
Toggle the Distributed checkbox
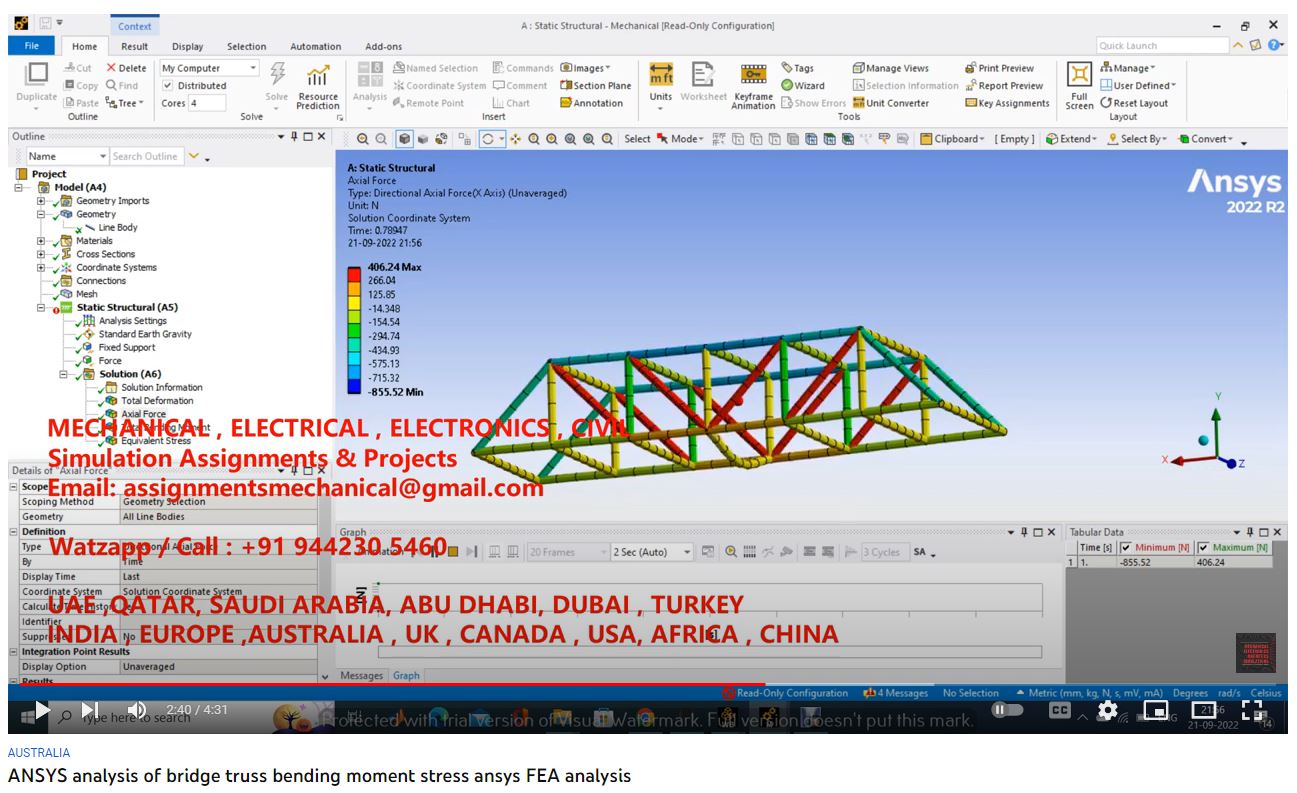[168, 86]
